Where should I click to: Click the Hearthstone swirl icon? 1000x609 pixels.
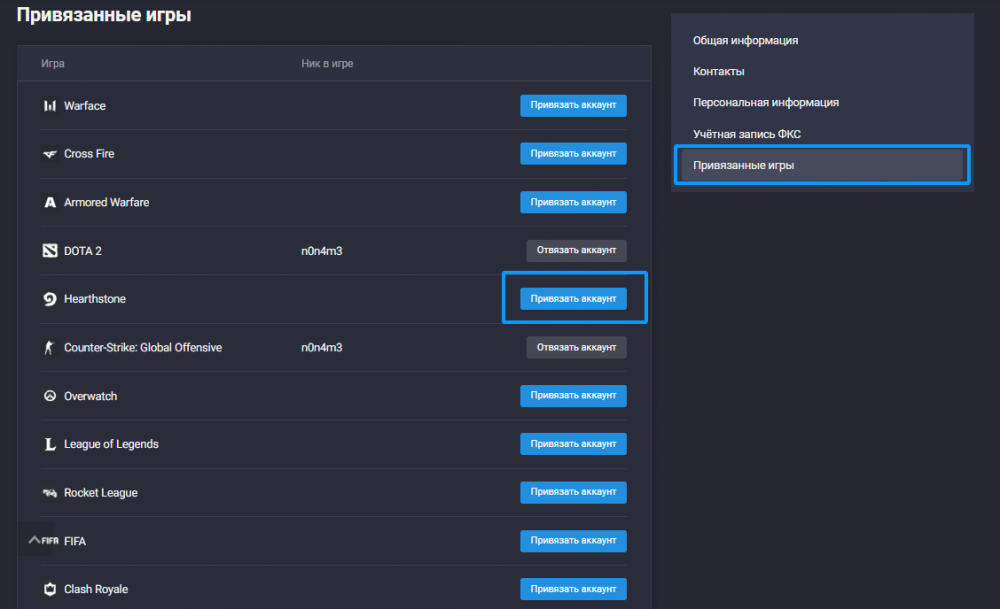[50, 299]
